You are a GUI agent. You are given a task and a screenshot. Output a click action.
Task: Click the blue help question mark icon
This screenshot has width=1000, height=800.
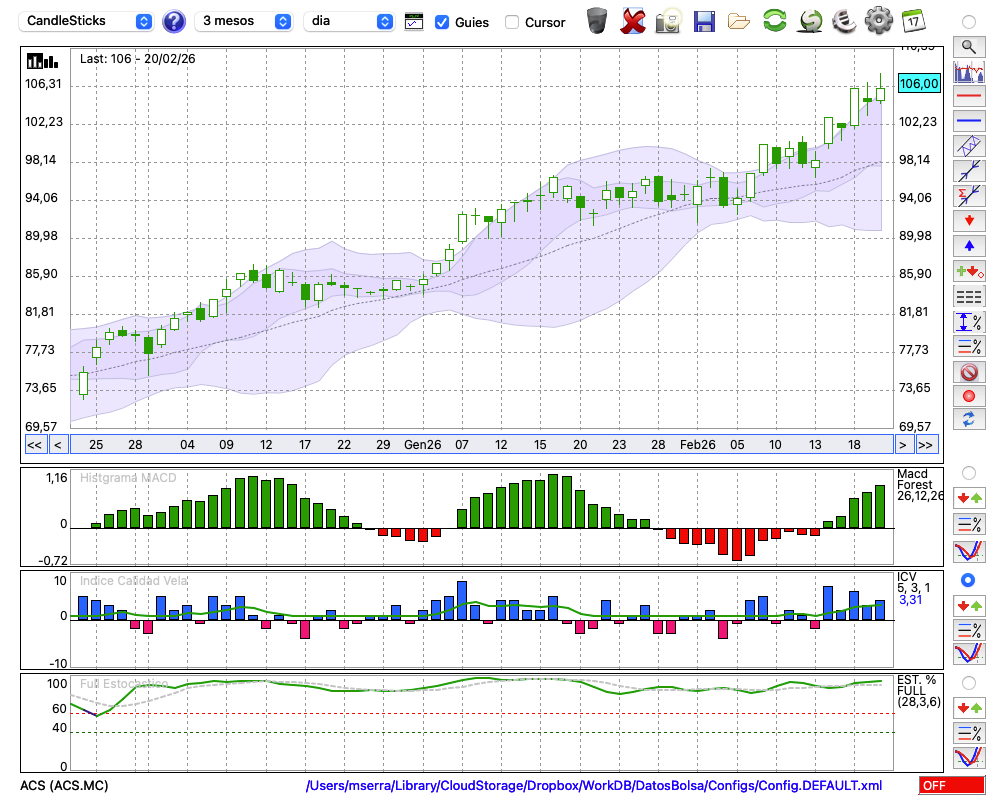[x=174, y=21]
